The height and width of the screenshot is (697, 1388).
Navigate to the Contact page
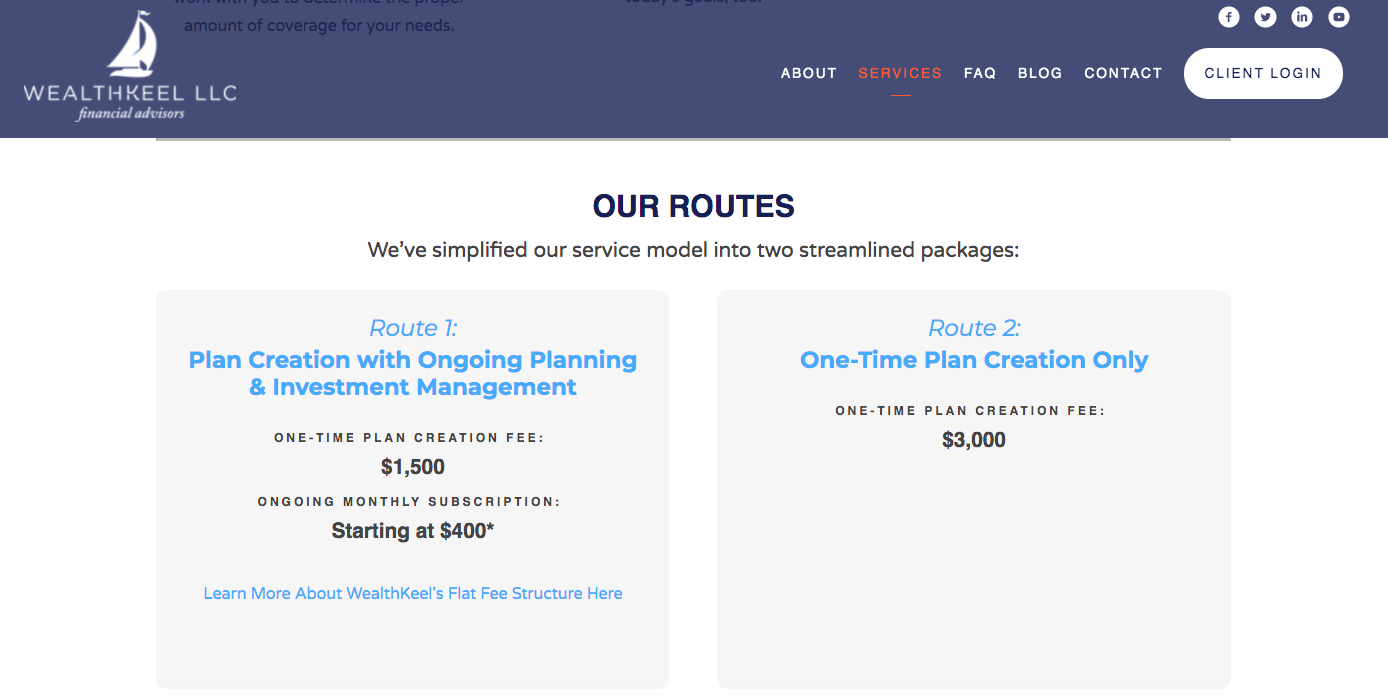tap(1123, 73)
